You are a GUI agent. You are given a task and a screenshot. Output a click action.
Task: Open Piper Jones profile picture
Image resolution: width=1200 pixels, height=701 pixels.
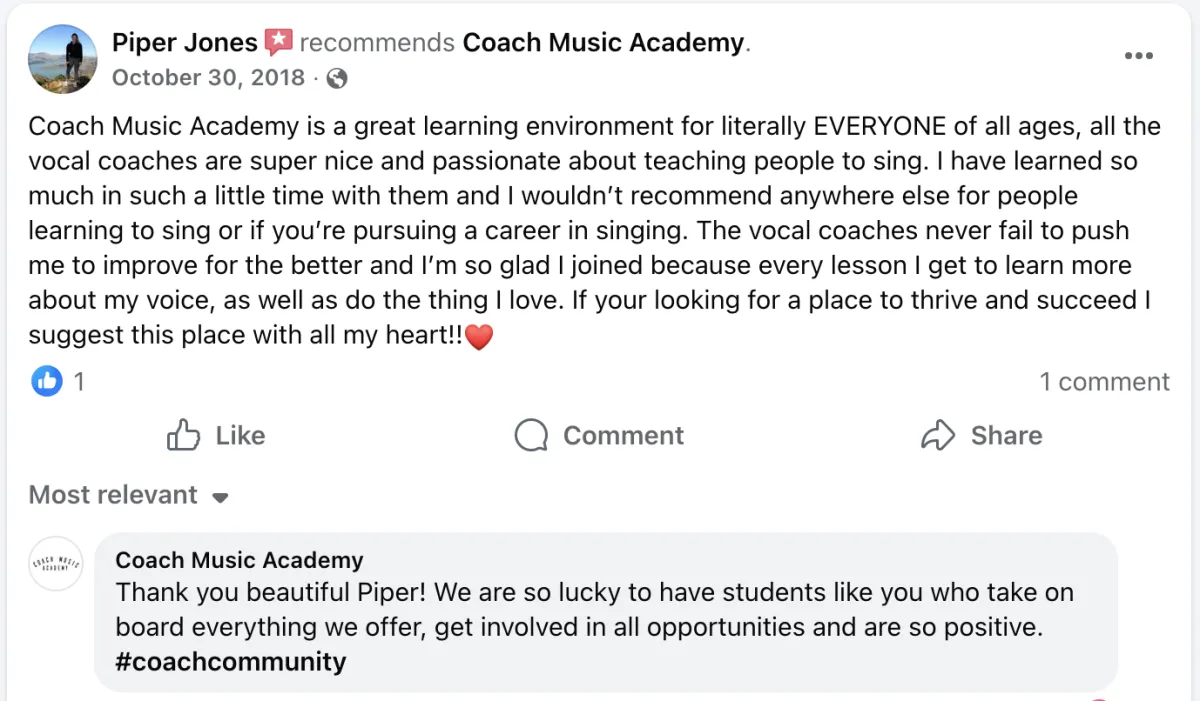point(63,59)
